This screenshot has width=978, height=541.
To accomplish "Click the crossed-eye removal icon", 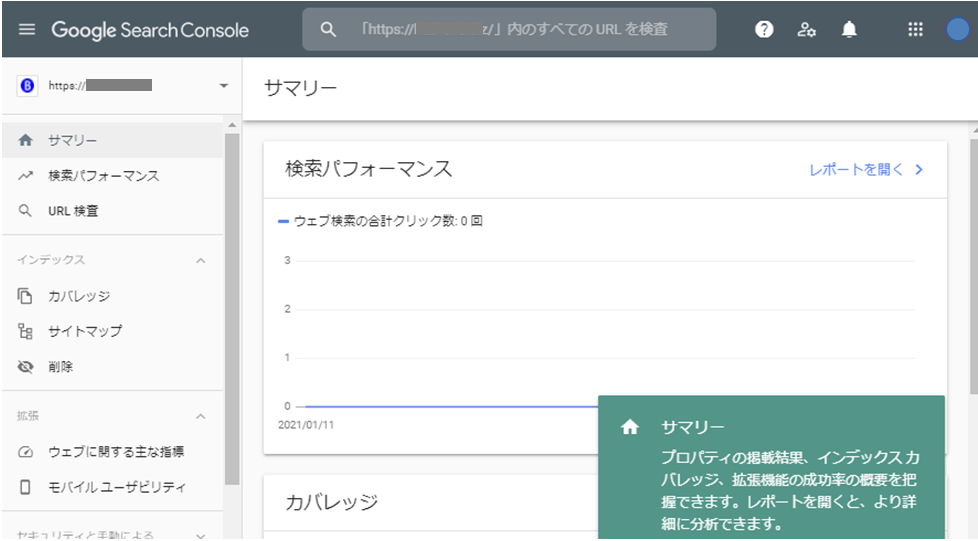I will pyautogui.click(x=25, y=367).
